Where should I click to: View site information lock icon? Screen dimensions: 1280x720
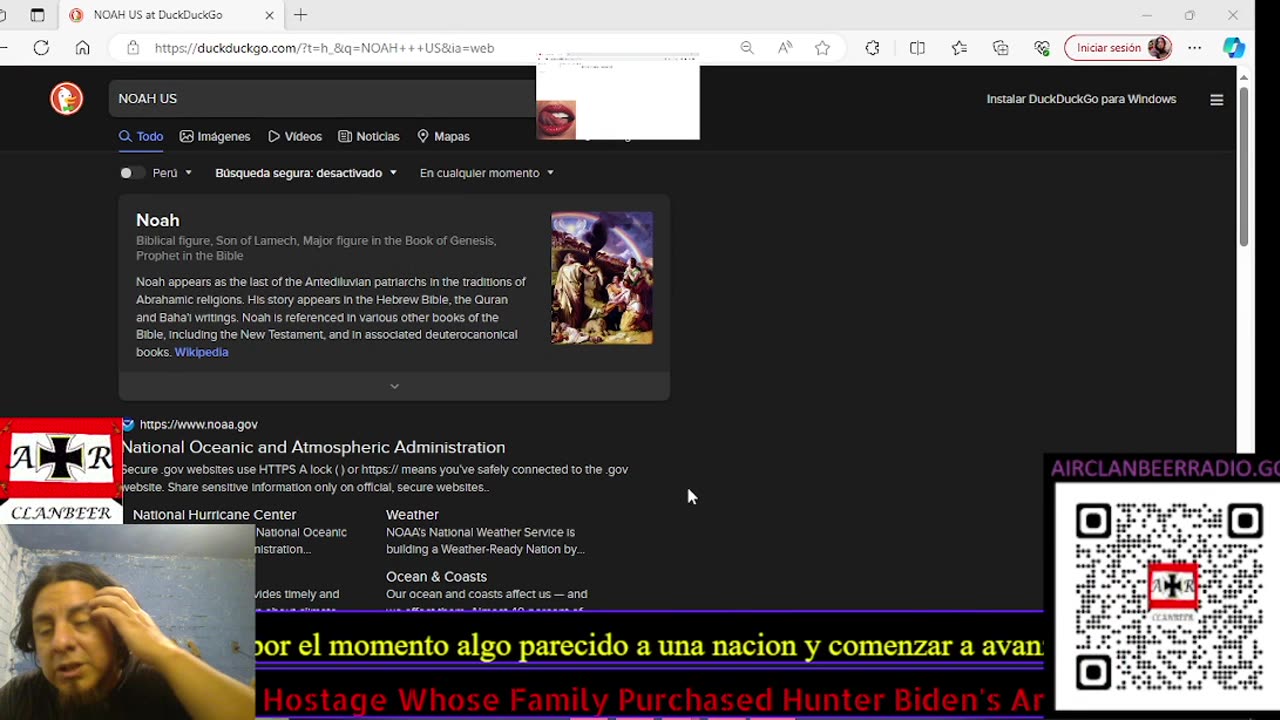(x=132, y=47)
